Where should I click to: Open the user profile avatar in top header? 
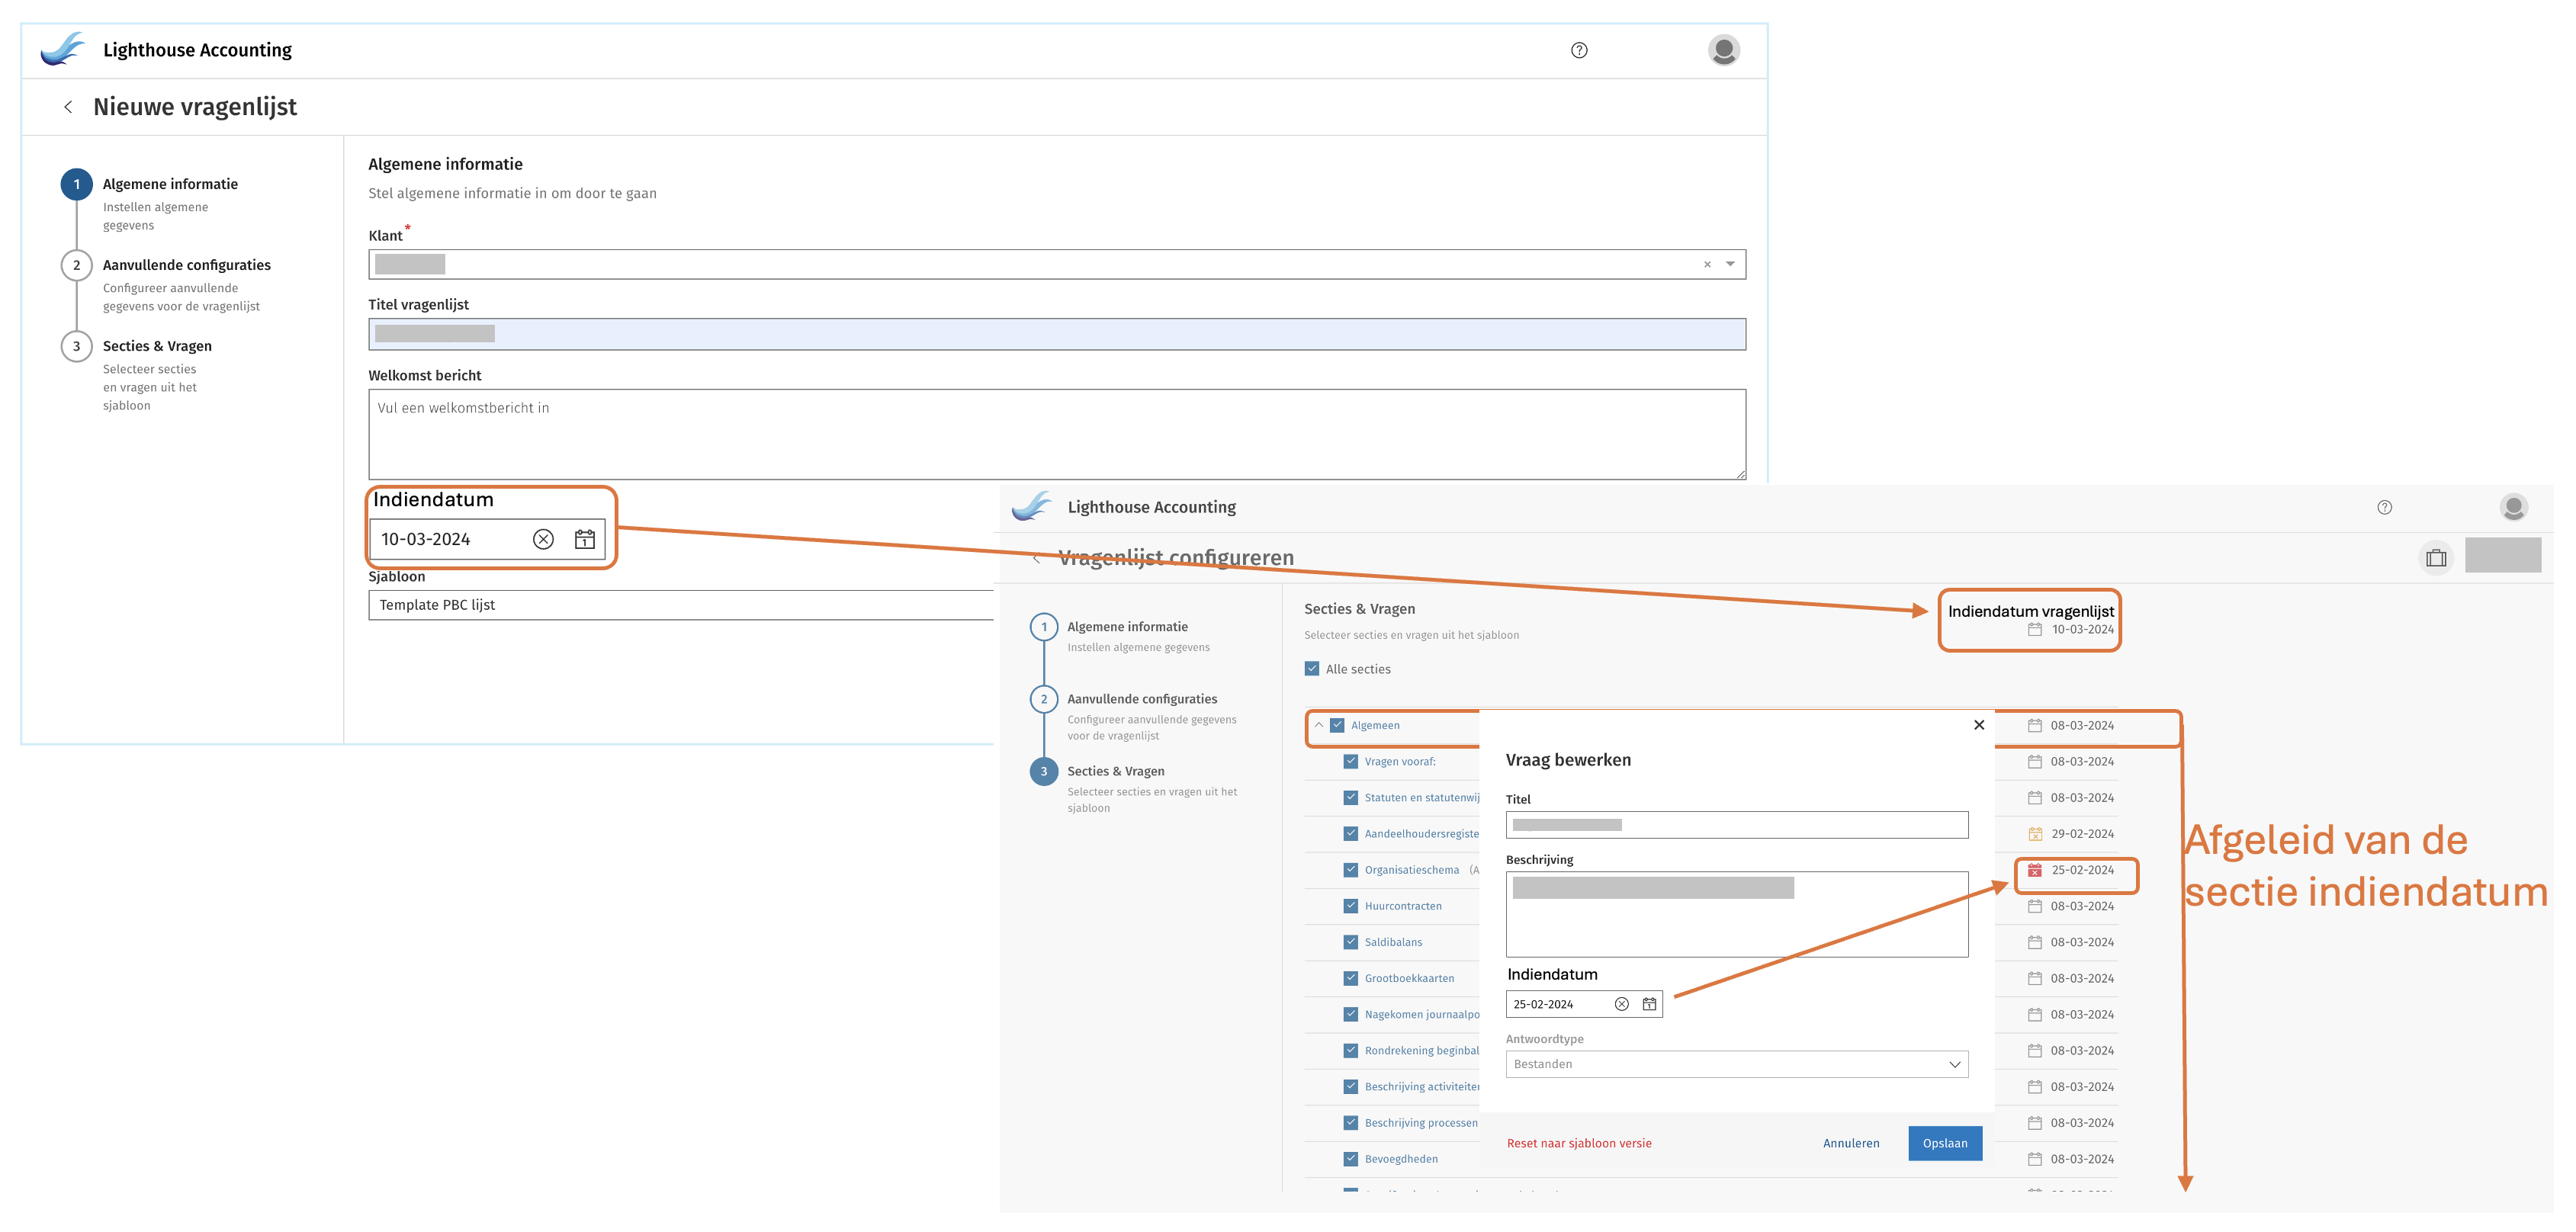click(1723, 50)
